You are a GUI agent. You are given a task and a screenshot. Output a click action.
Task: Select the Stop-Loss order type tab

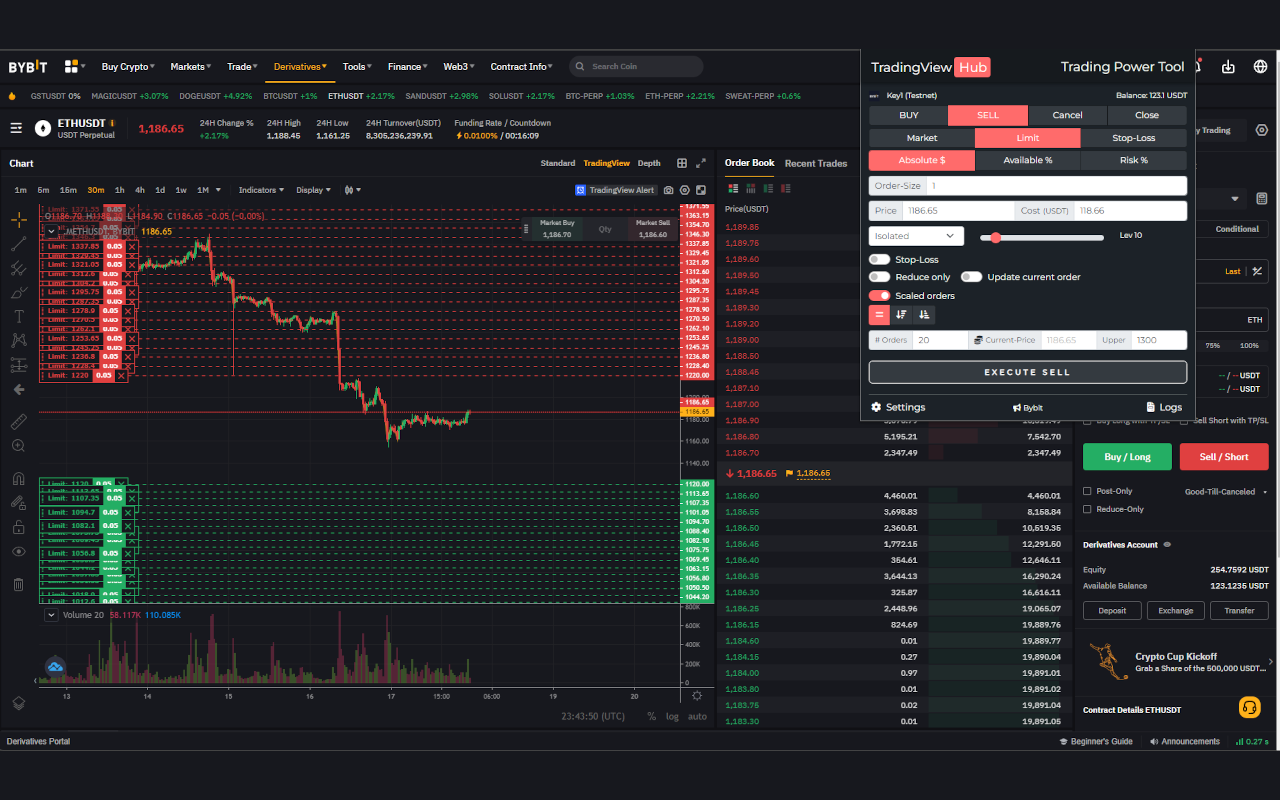point(1134,138)
